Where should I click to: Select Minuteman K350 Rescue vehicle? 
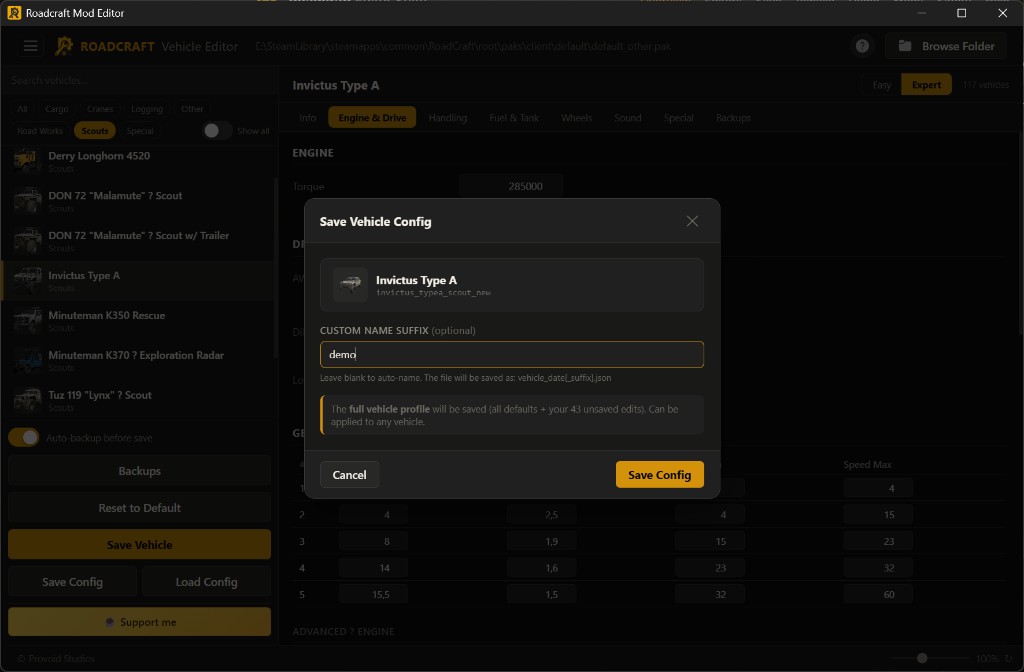tap(137, 320)
